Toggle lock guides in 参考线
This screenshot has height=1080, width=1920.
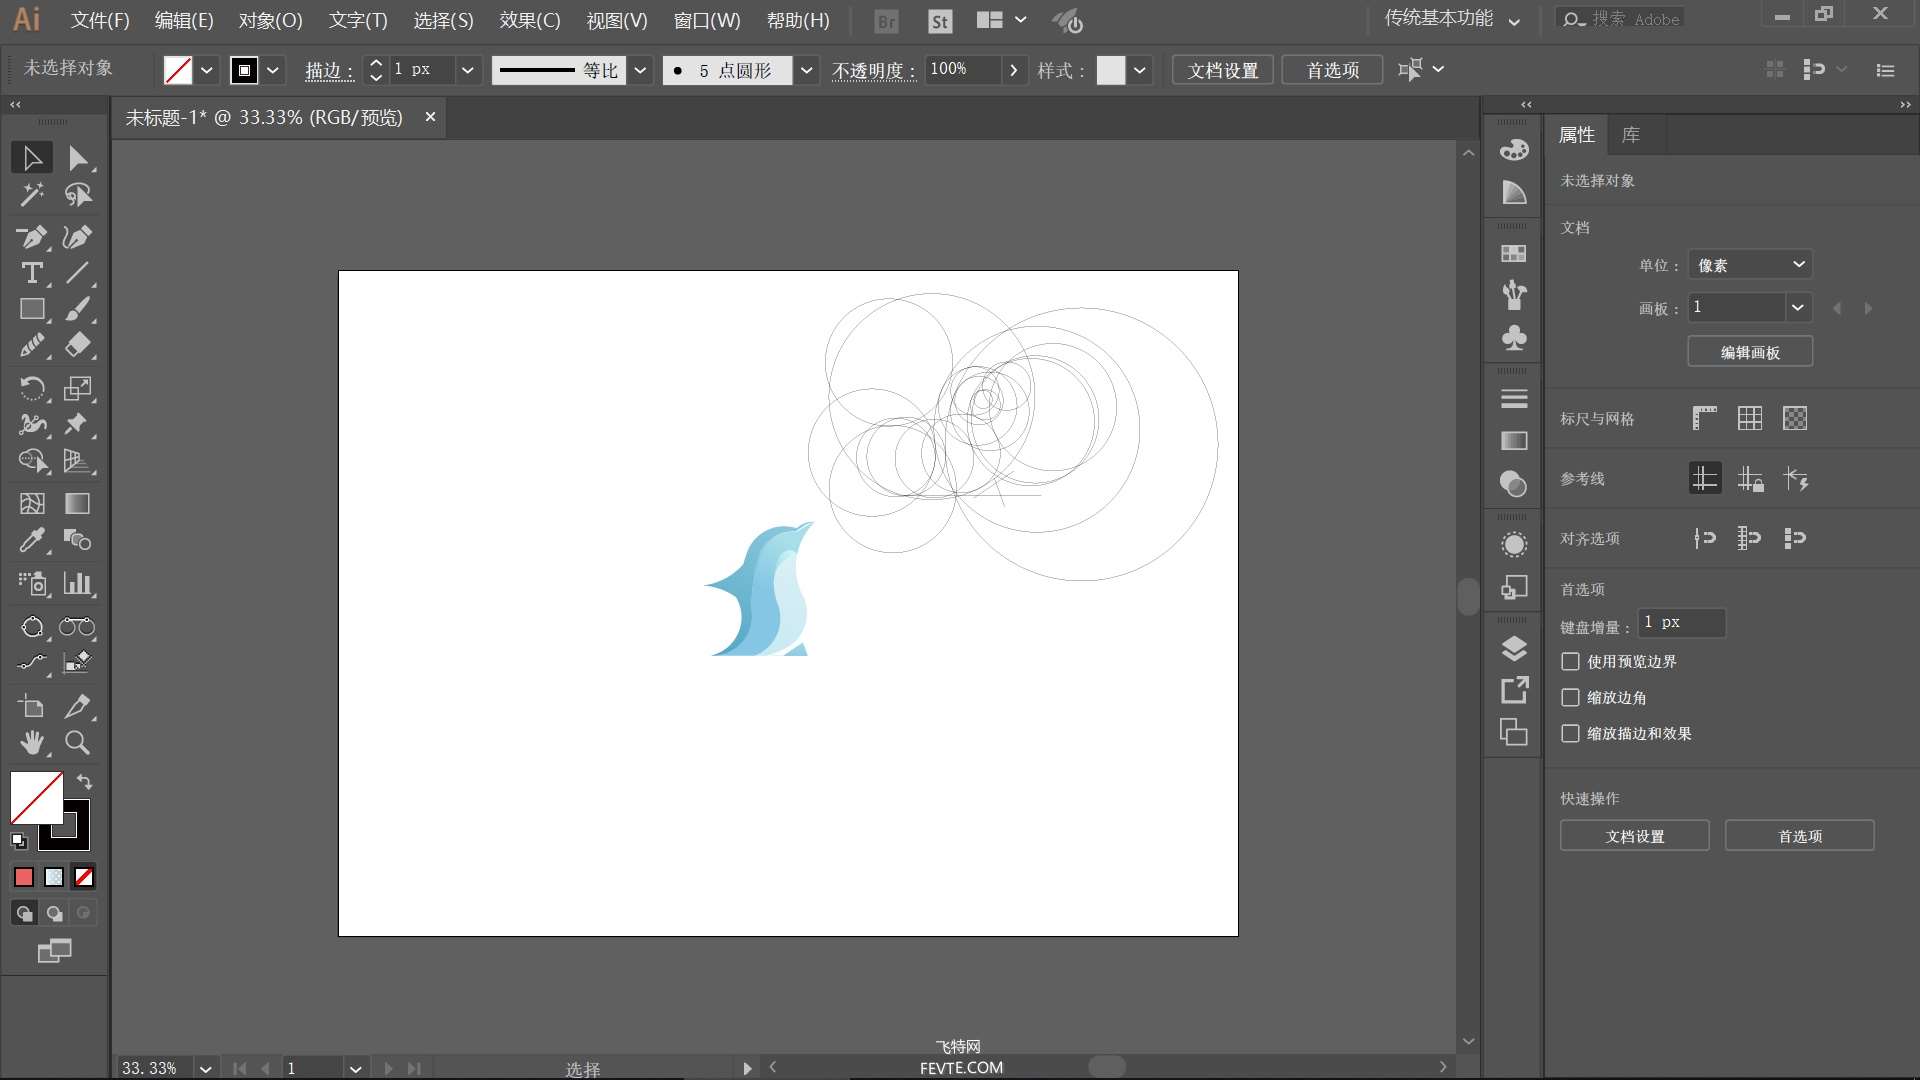pyautogui.click(x=1749, y=478)
